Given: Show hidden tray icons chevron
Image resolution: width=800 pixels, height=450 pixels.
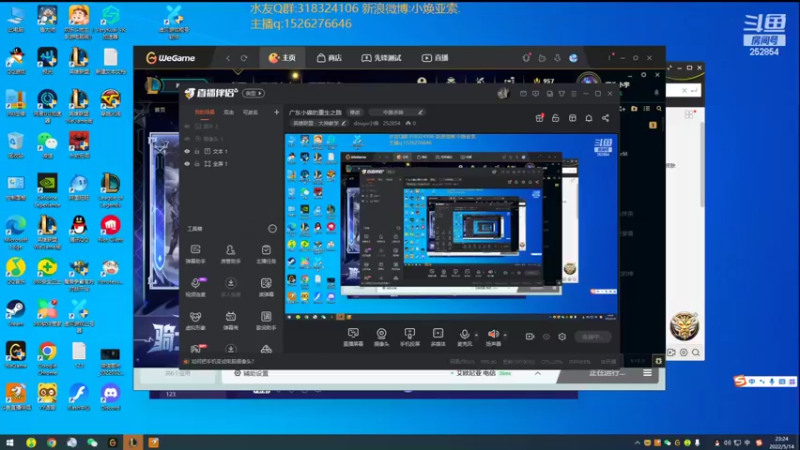Looking at the screenshot, I should (x=637, y=442).
